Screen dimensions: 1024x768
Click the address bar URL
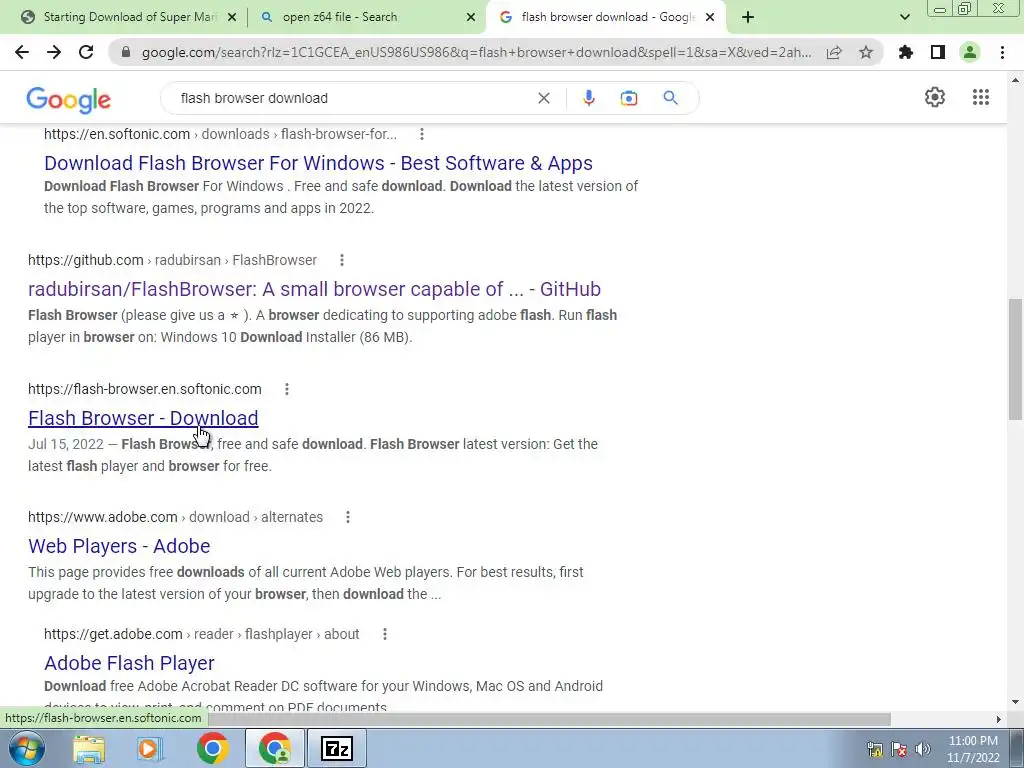[477, 52]
